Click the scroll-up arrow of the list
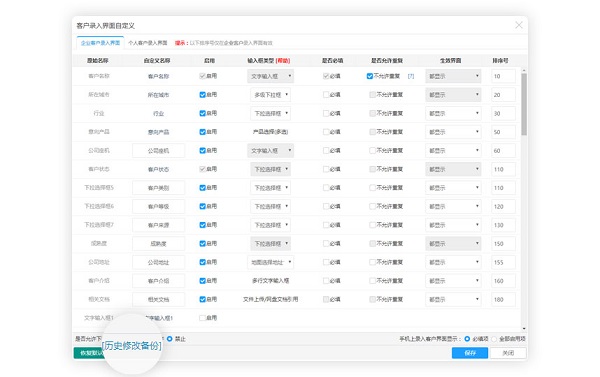The width and height of the screenshot is (600, 377). pos(524,71)
